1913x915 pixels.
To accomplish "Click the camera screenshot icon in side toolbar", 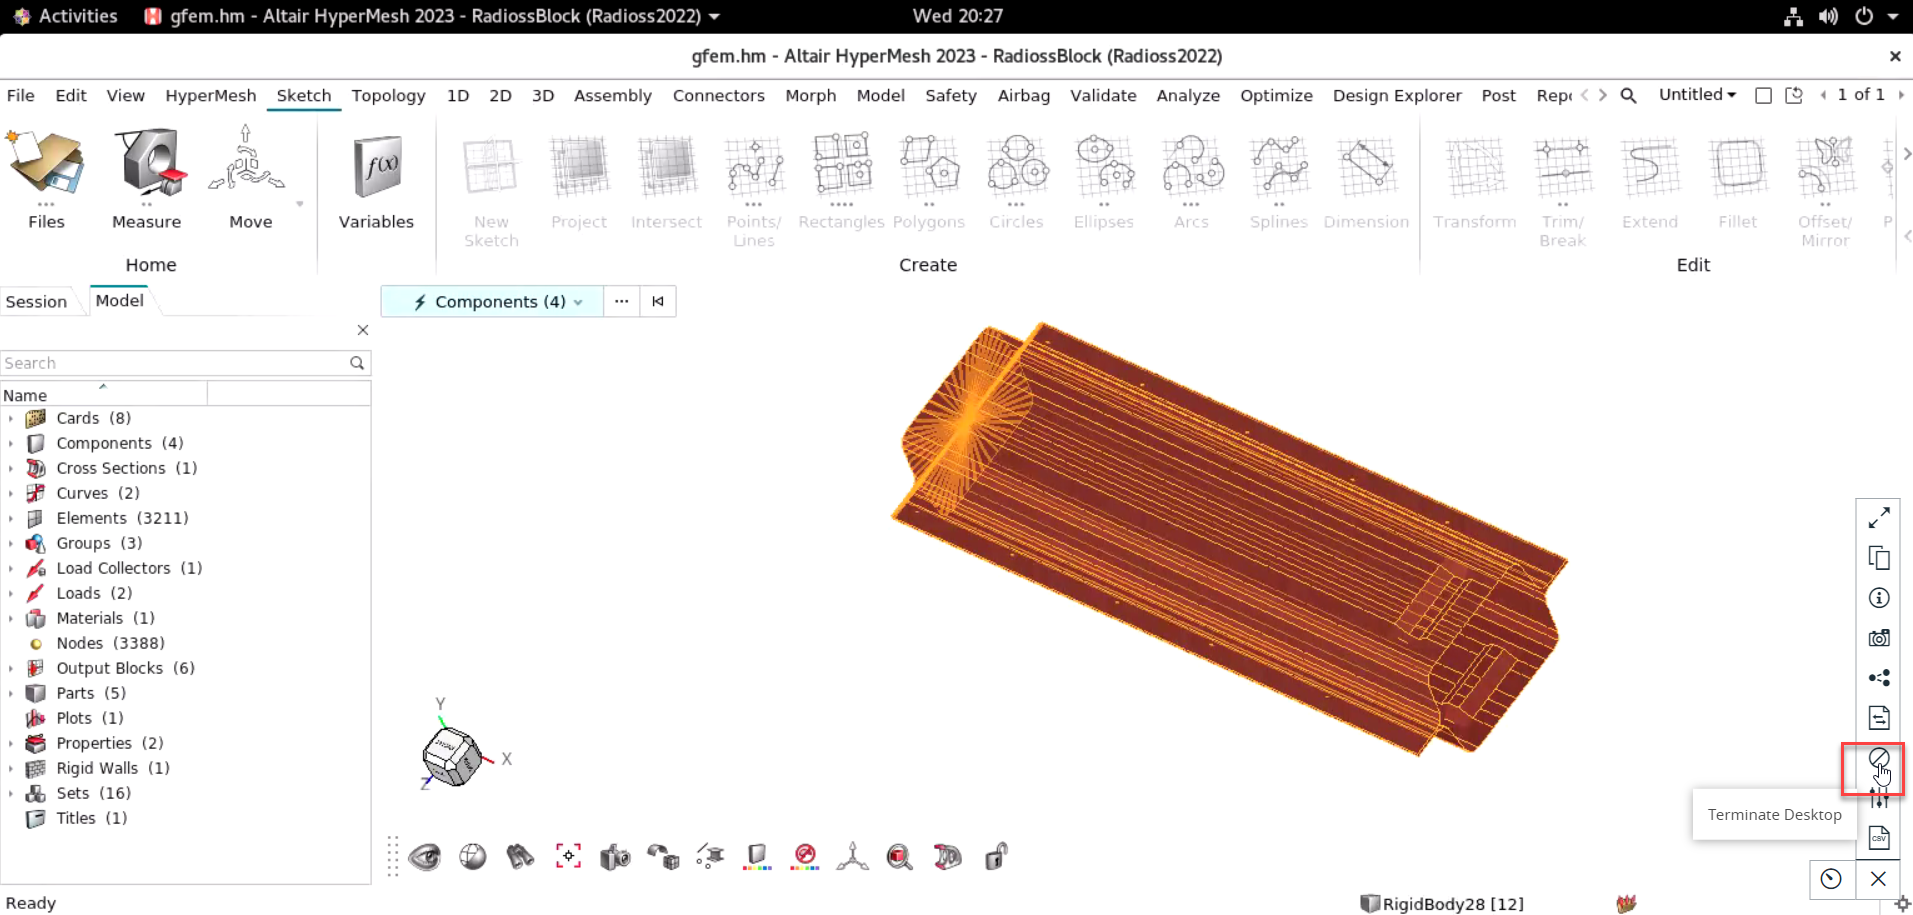I will click(1879, 638).
